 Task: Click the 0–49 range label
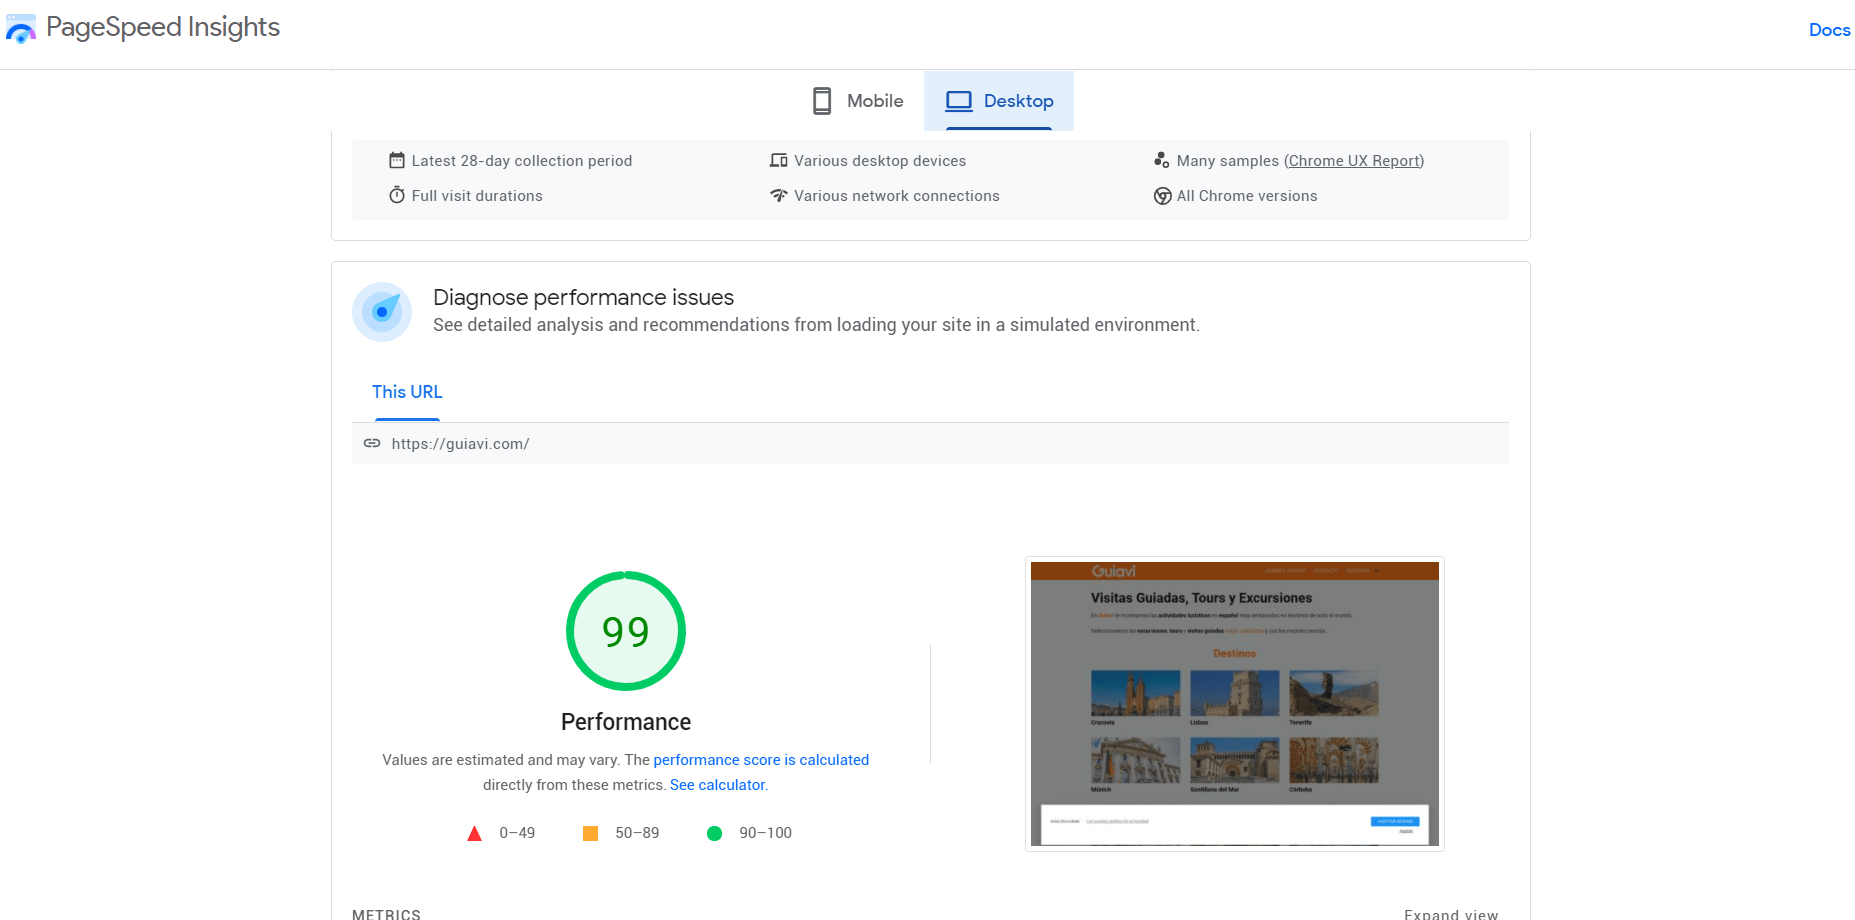[517, 833]
